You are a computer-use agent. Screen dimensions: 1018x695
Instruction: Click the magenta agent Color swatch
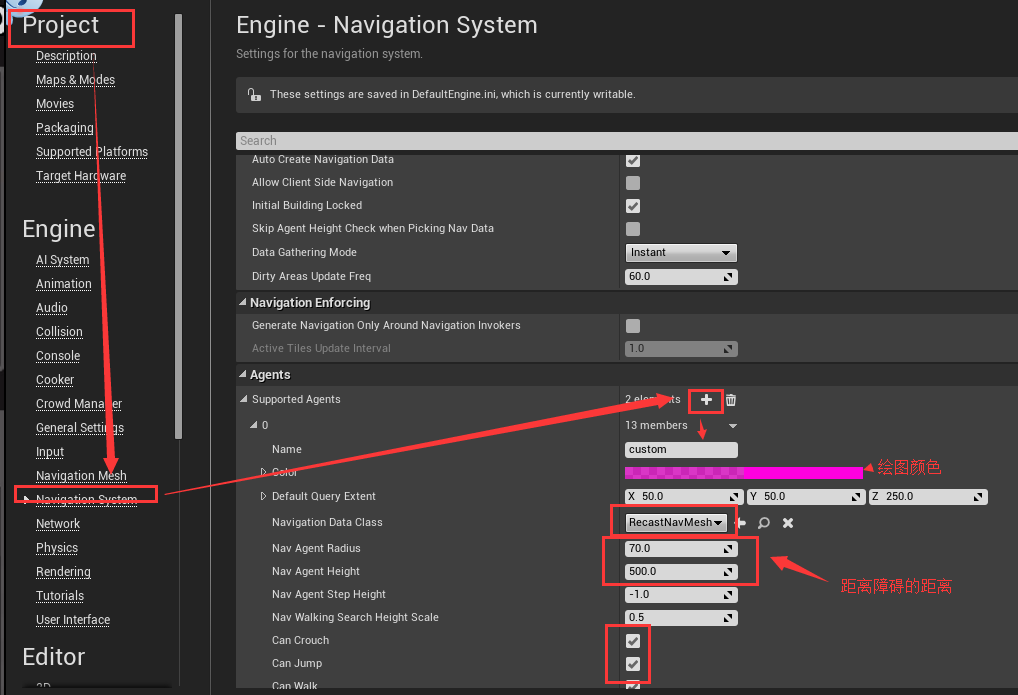743,473
